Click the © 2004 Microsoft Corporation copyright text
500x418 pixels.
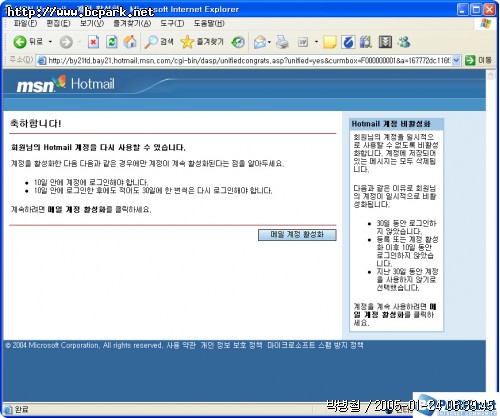click(x=84, y=345)
